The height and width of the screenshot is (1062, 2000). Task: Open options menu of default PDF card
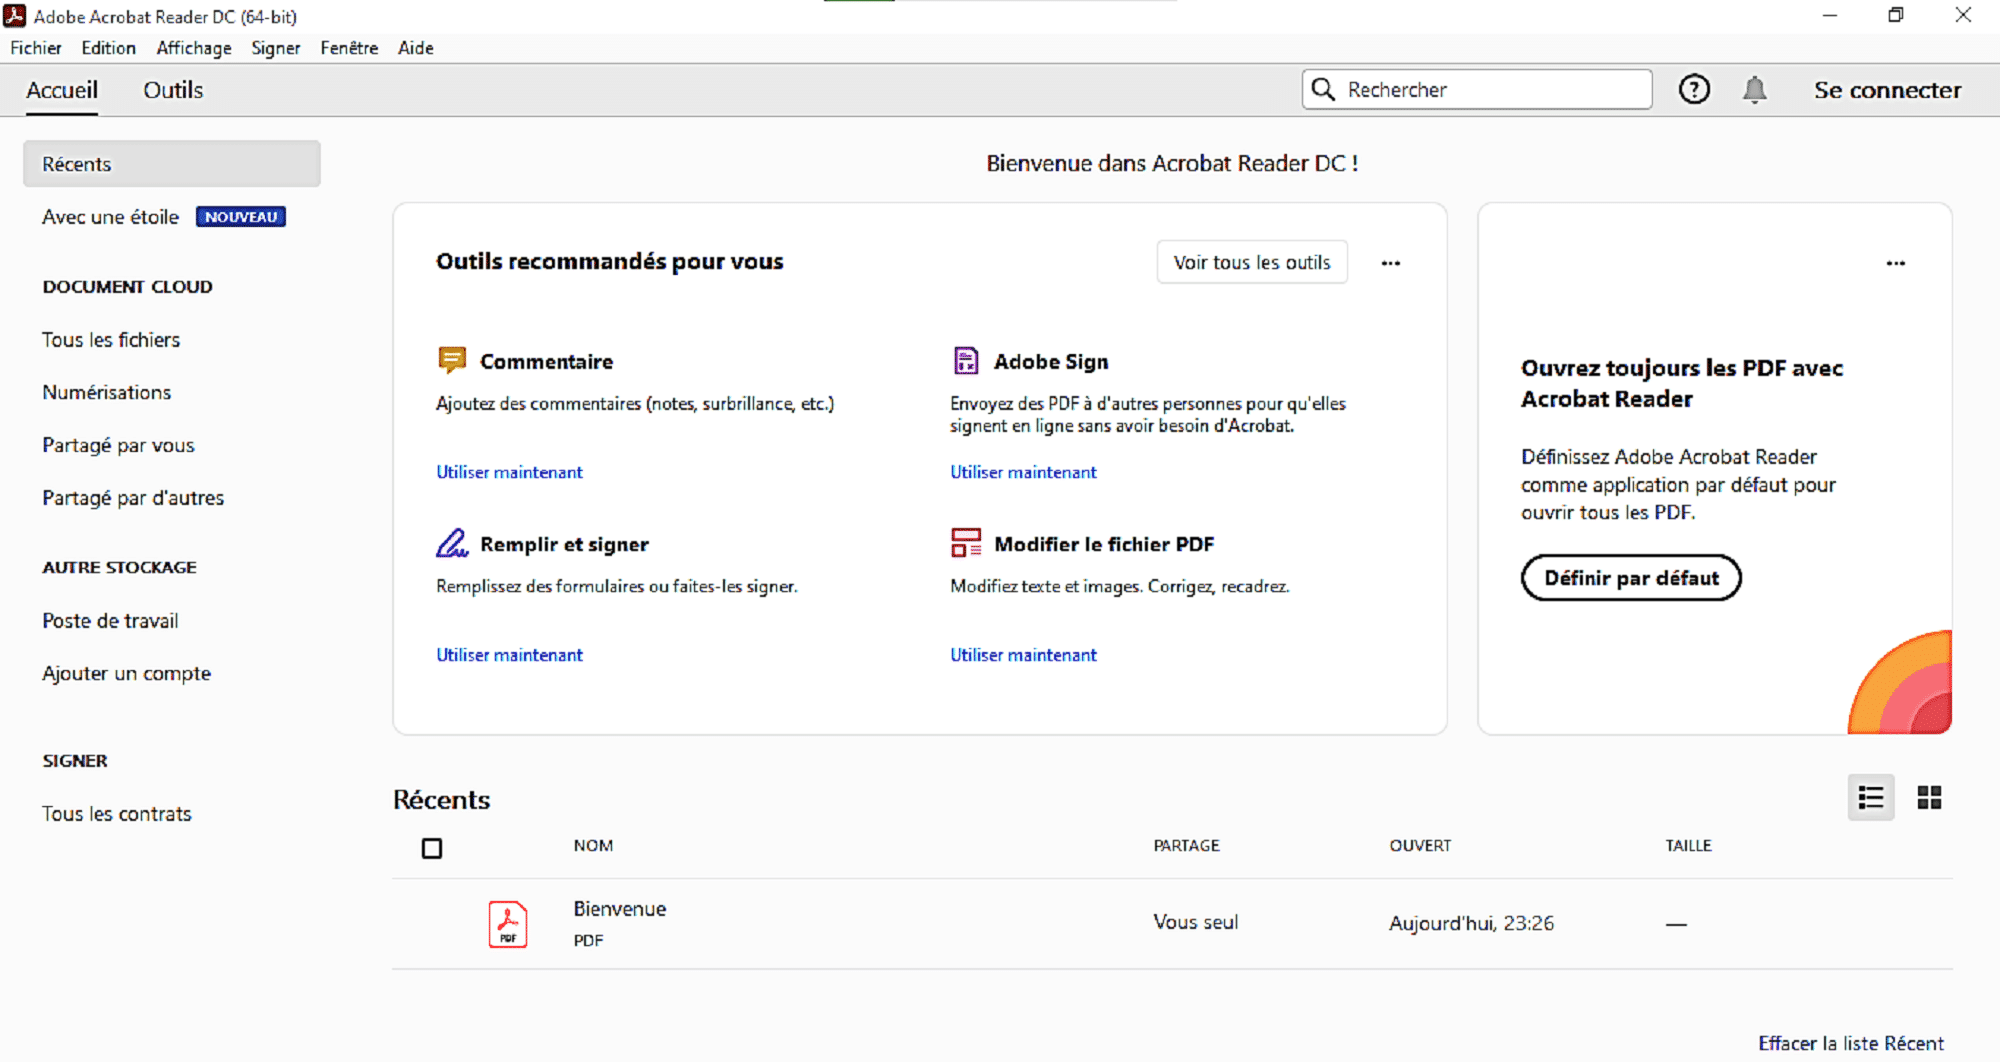(x=1896, y=263)
